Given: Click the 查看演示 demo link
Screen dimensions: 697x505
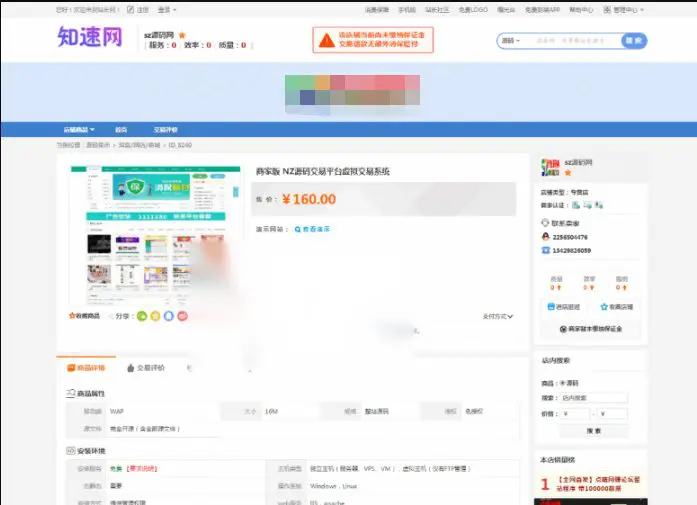Looking at the screenshot, I should pos(312,229).
